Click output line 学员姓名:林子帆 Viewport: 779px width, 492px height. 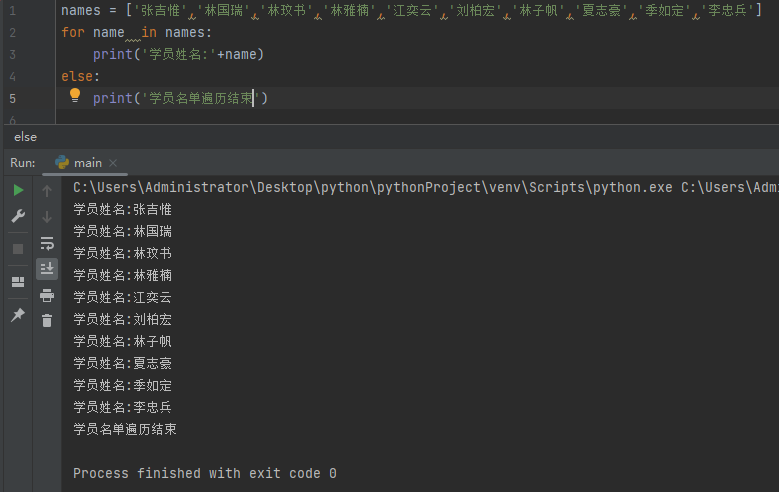click(123, 341)
